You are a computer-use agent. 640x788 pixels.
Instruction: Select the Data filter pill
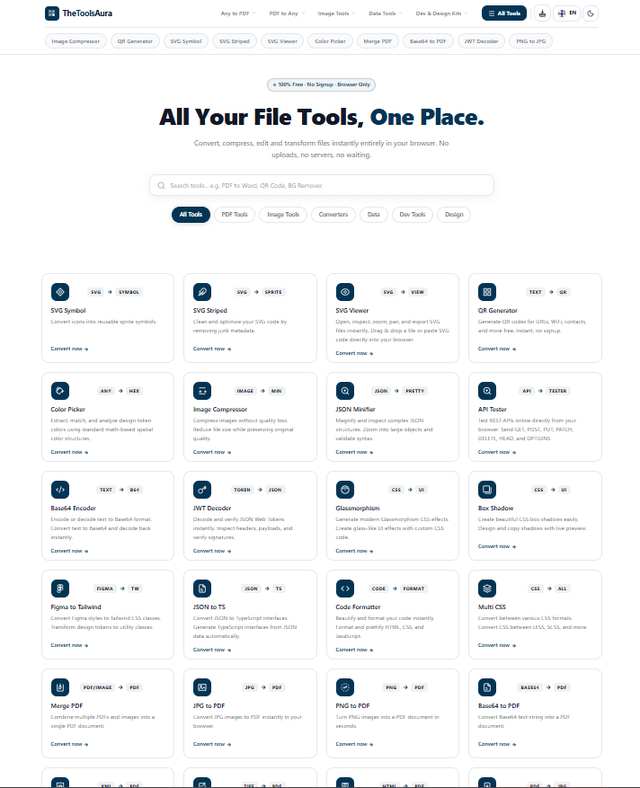pos(374,215)
